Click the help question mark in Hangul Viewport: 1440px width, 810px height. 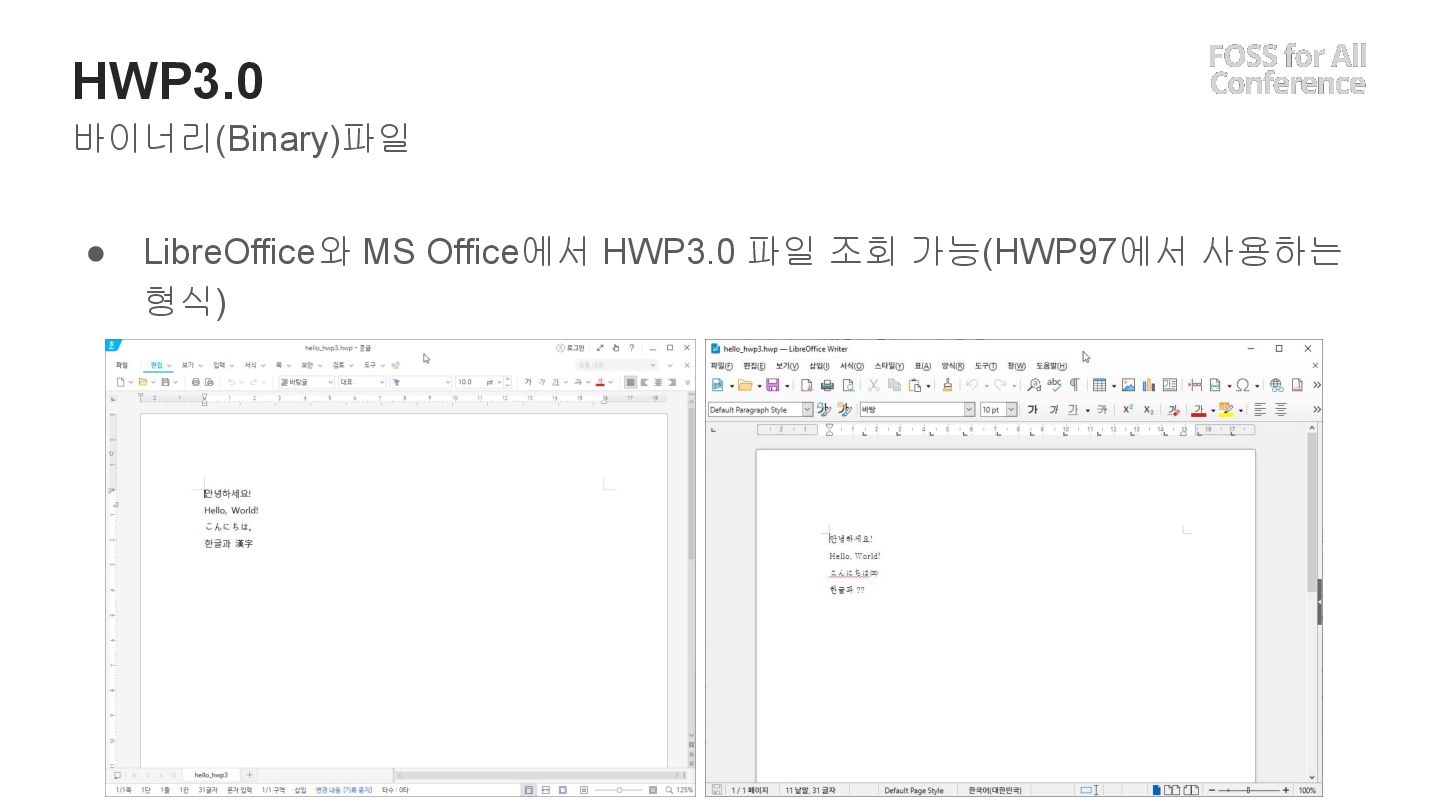(x=631, y=348)
